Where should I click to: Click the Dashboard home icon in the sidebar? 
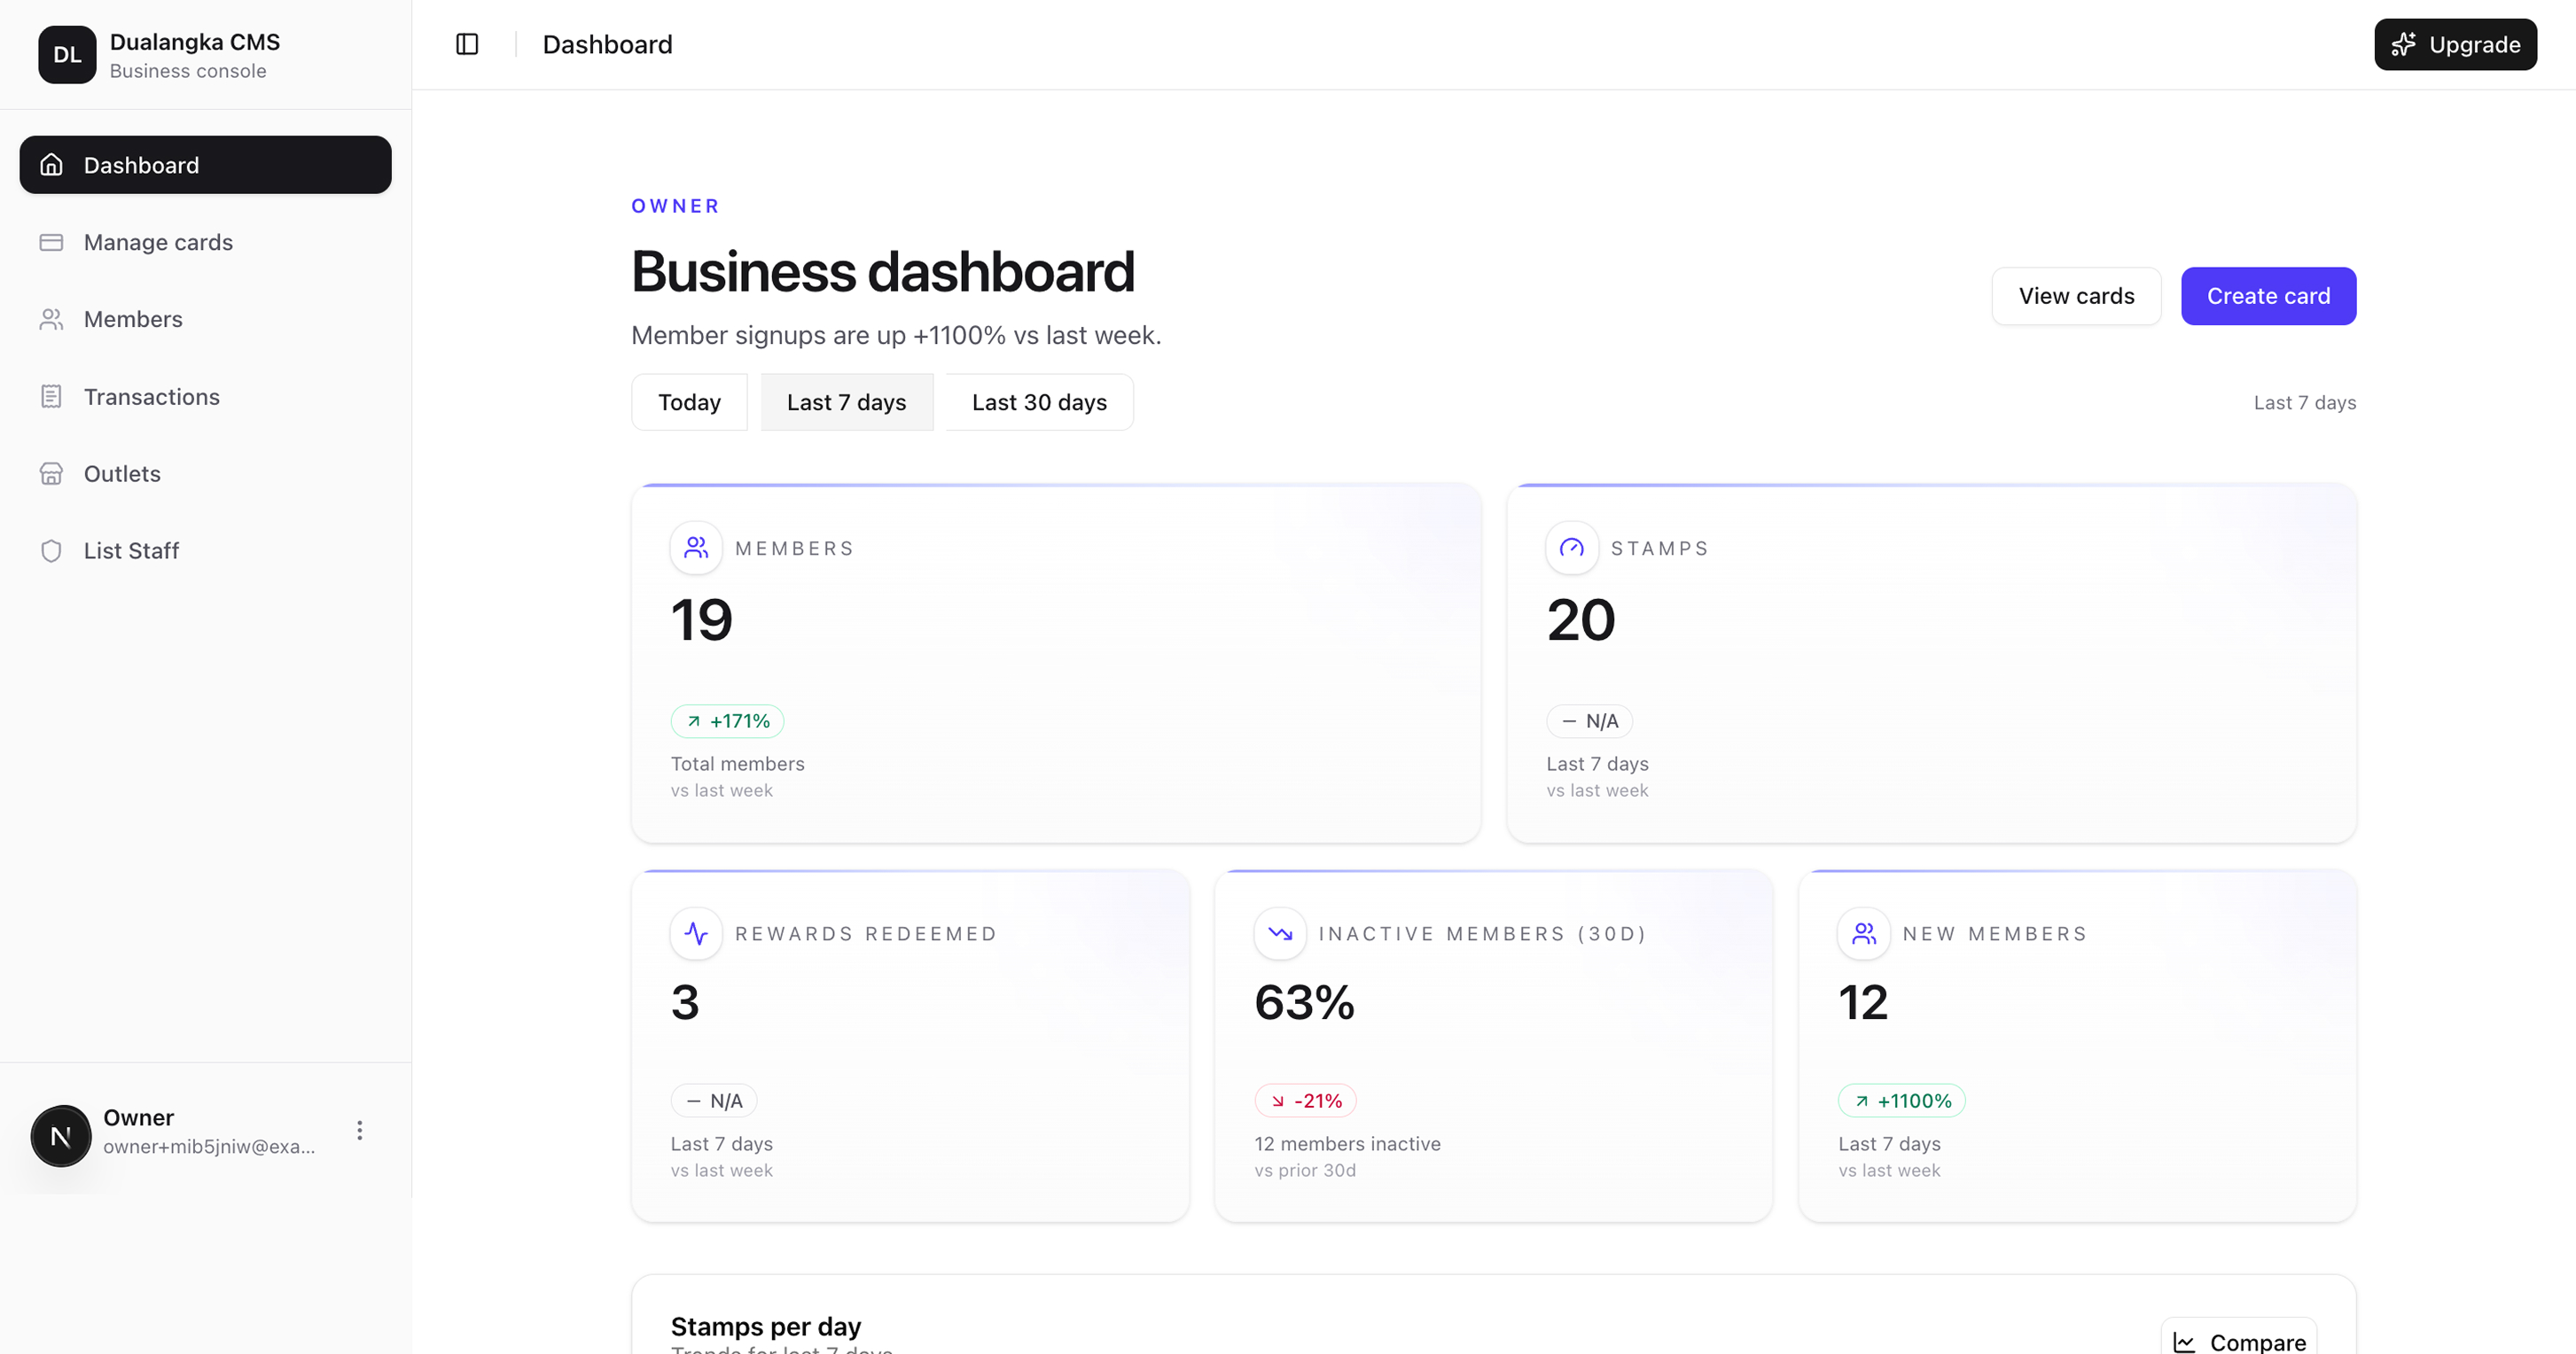click(52, 164)
